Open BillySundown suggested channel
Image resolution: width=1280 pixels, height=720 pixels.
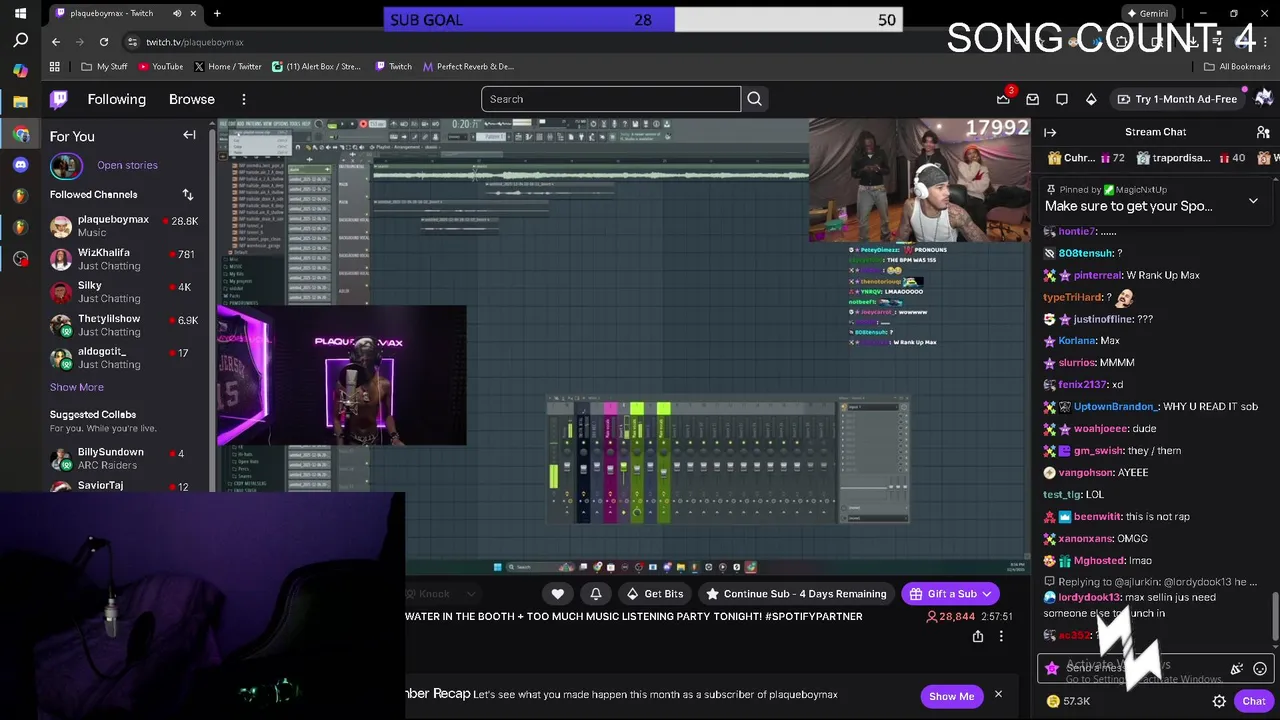[x=124, y=458]
